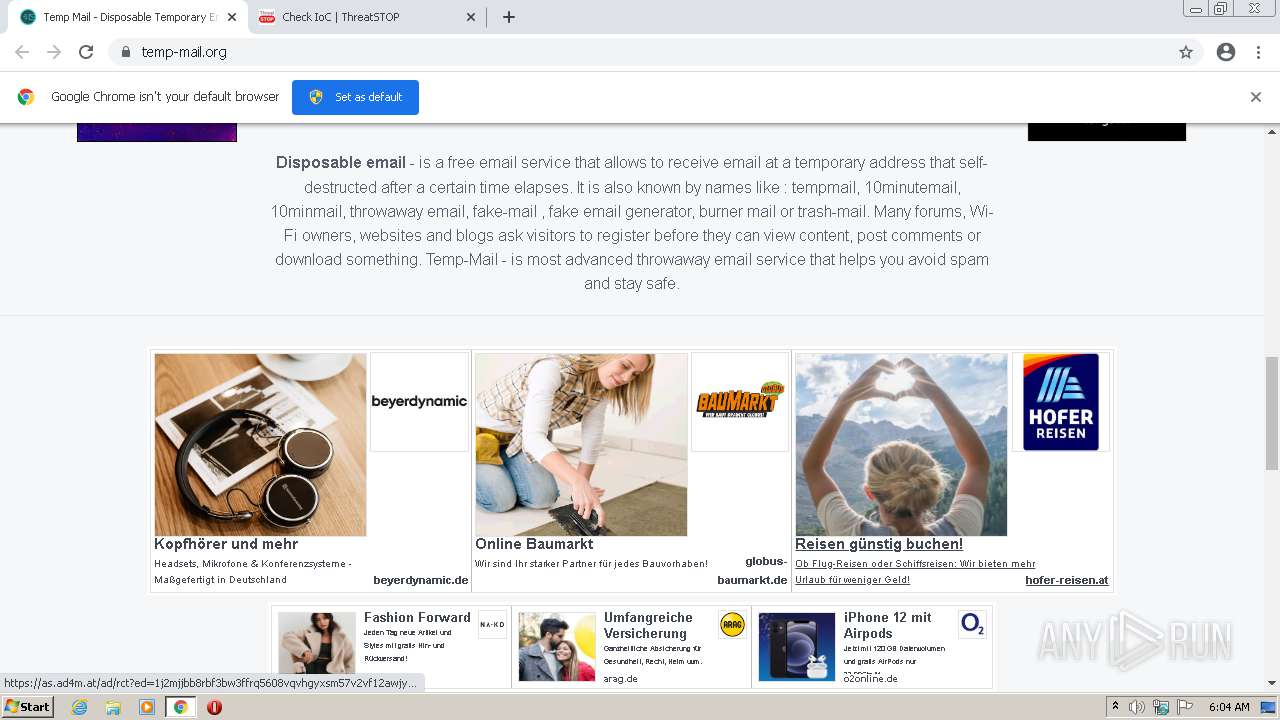
Task: Reload the temp-mail.org page
Action: [x=86, y=52]
